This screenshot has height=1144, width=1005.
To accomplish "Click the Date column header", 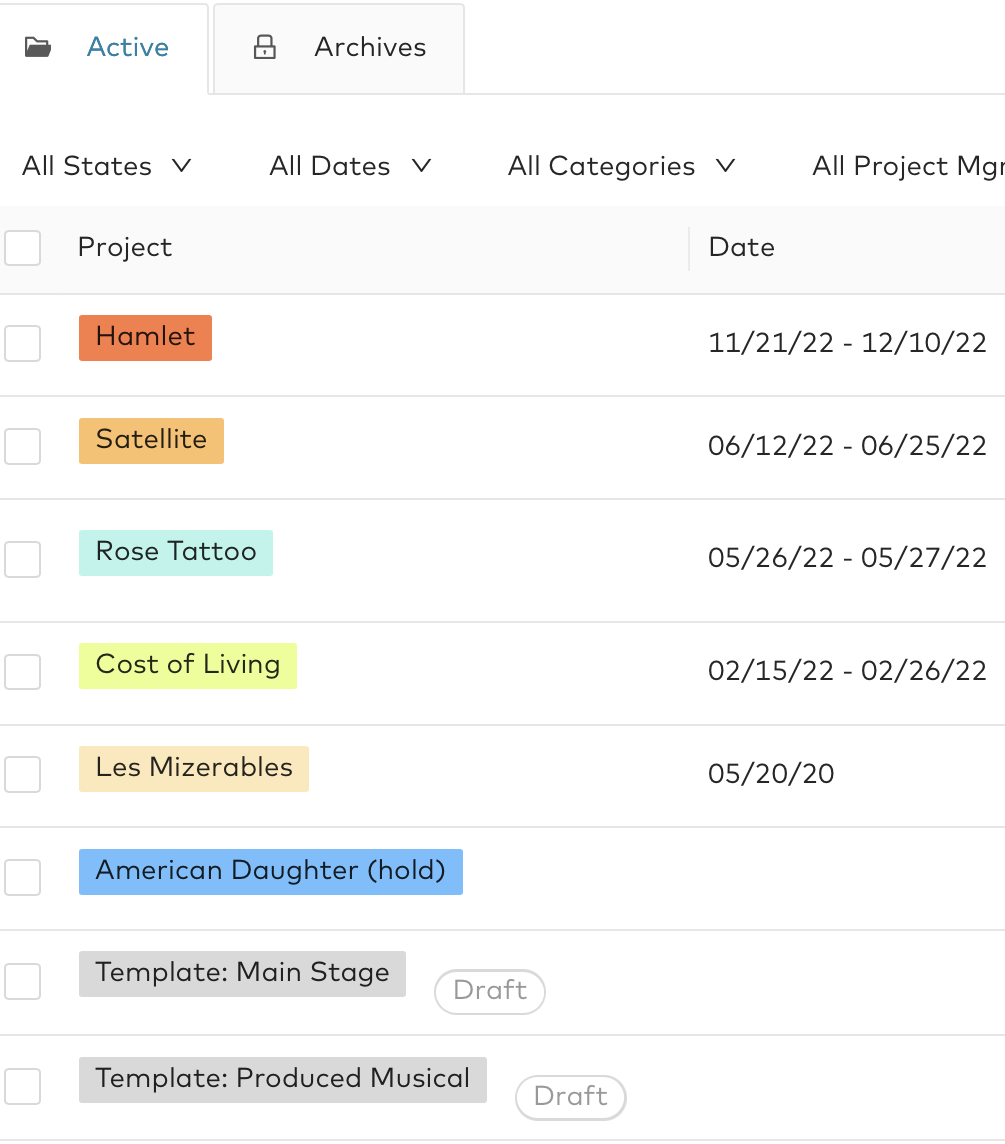I will (741, 248).
